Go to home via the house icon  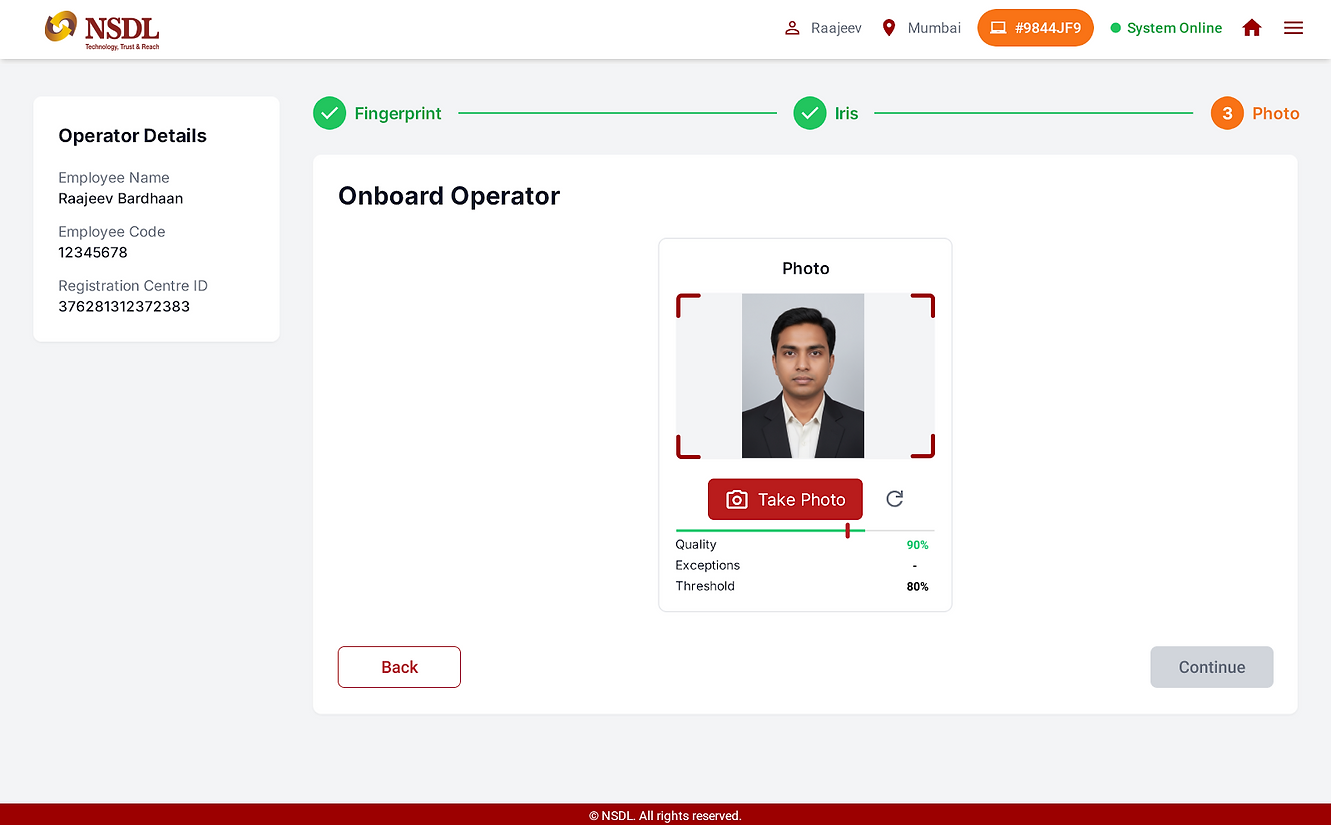click(x=1252, y=28)
